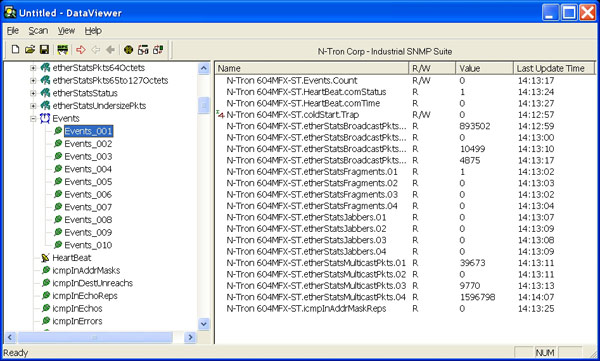Screen dimensions: 600x361
Task: Click the leaf icon beside icmpInEchoReps
Action: (46, 295)
